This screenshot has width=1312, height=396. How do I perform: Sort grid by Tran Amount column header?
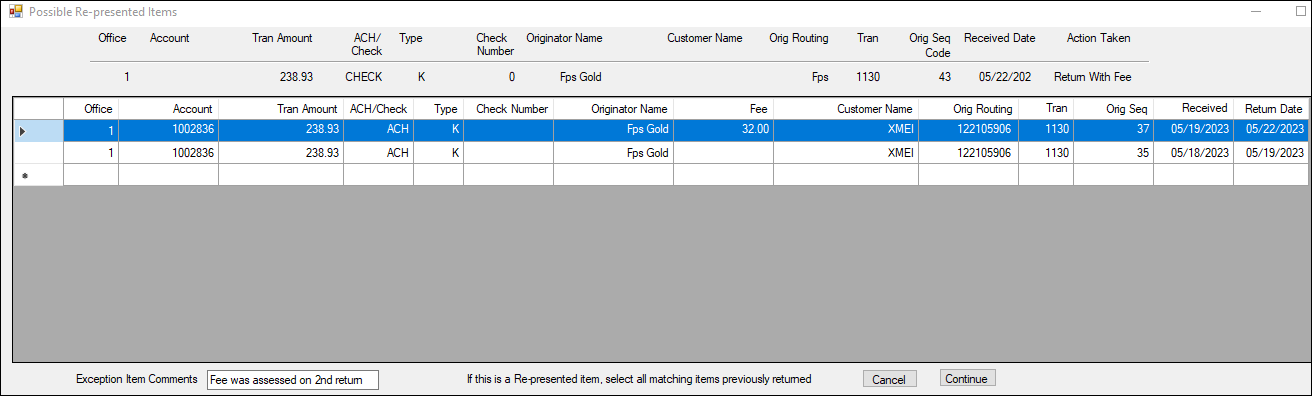pos(281,108)
